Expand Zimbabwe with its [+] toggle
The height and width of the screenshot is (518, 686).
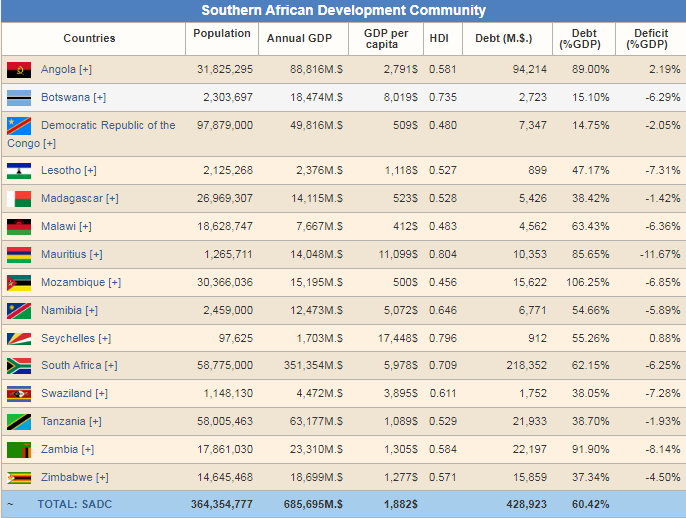tap(102, 477)
